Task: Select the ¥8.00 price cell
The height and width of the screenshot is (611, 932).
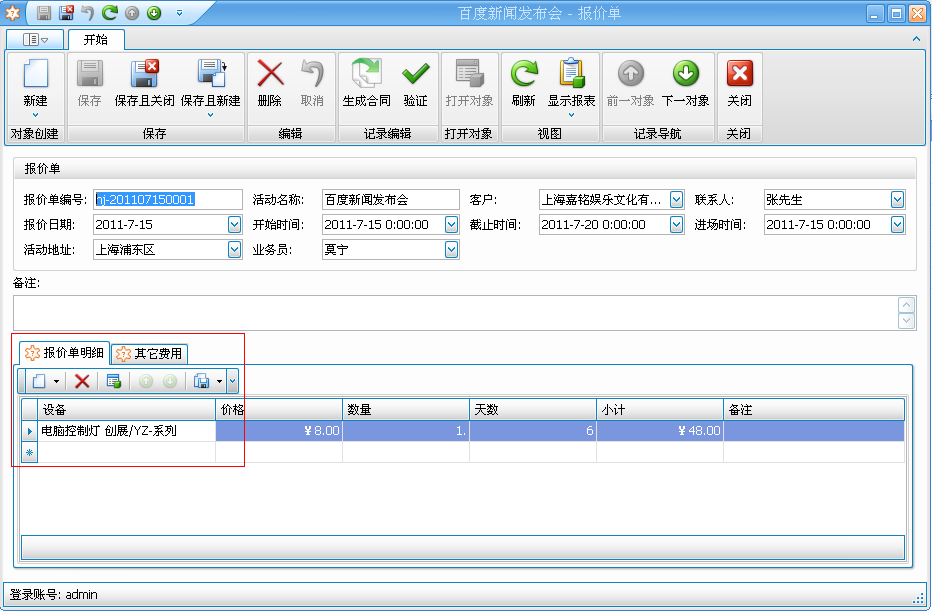Action: (x=279, y=431)
